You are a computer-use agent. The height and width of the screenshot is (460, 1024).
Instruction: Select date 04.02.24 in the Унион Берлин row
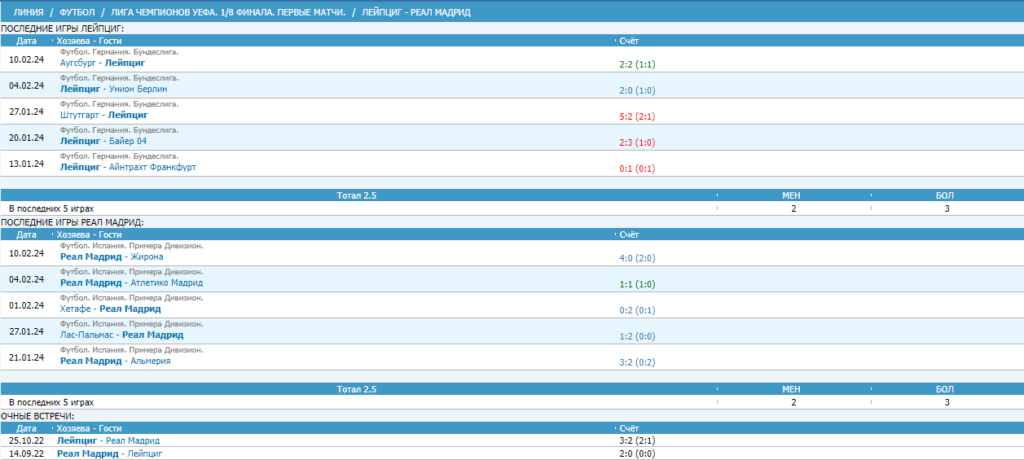(x=27, y=85)
